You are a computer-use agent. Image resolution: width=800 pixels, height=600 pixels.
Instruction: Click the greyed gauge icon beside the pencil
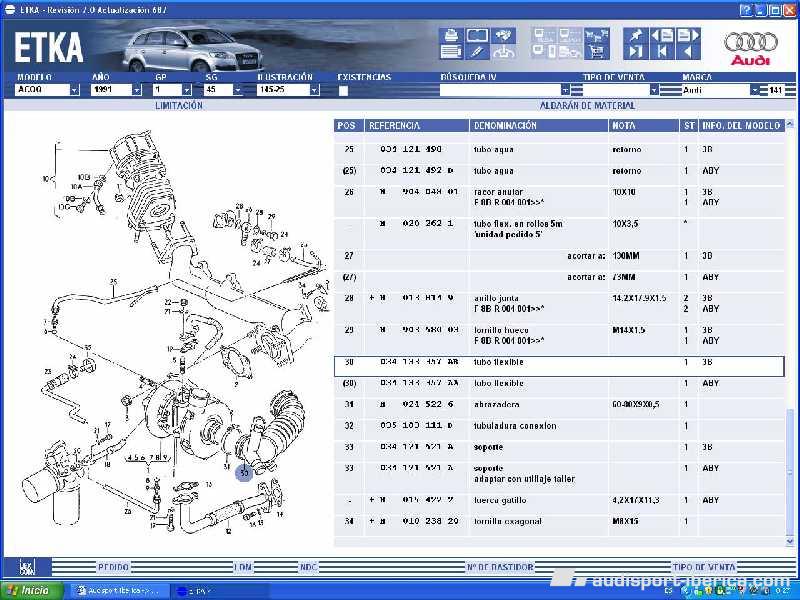504,52
